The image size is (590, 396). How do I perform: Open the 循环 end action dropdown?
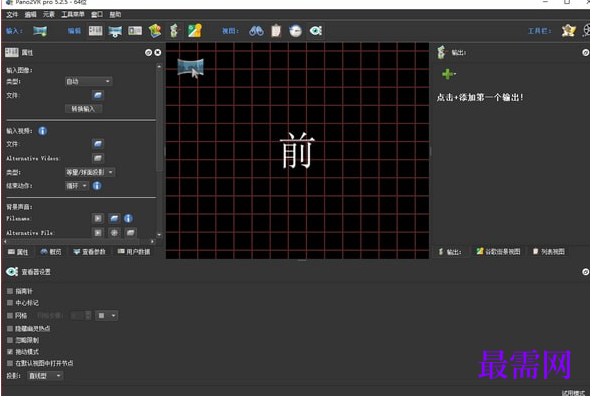point(77,186)
